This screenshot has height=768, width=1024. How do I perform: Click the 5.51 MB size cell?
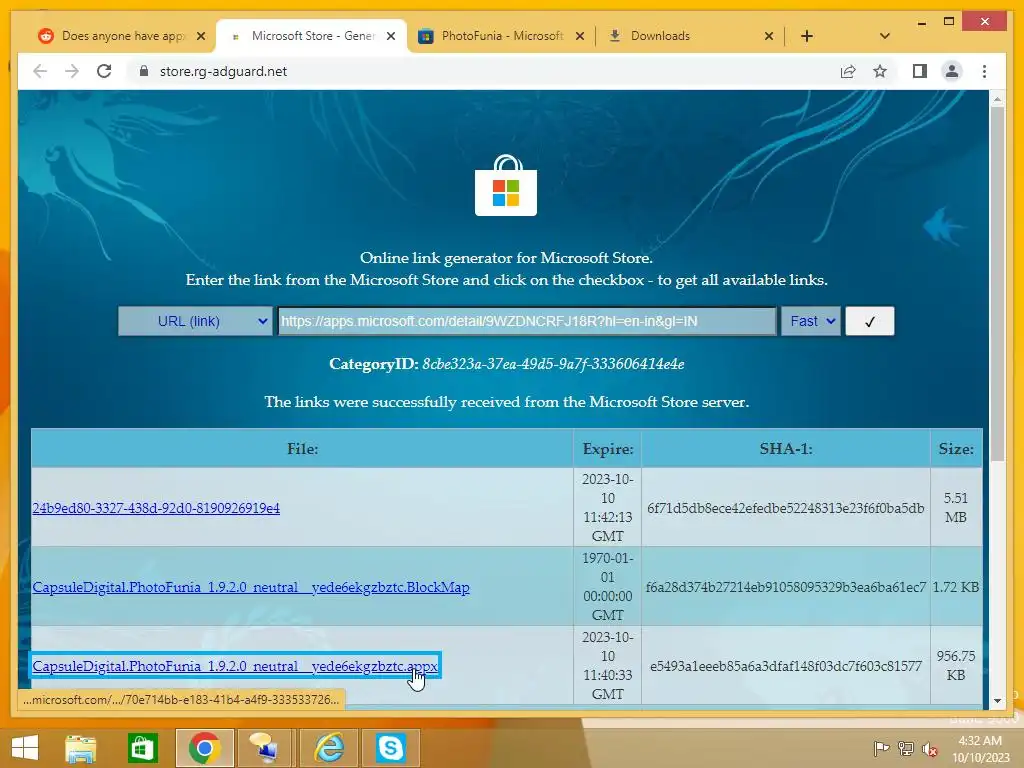click(956, 507)
